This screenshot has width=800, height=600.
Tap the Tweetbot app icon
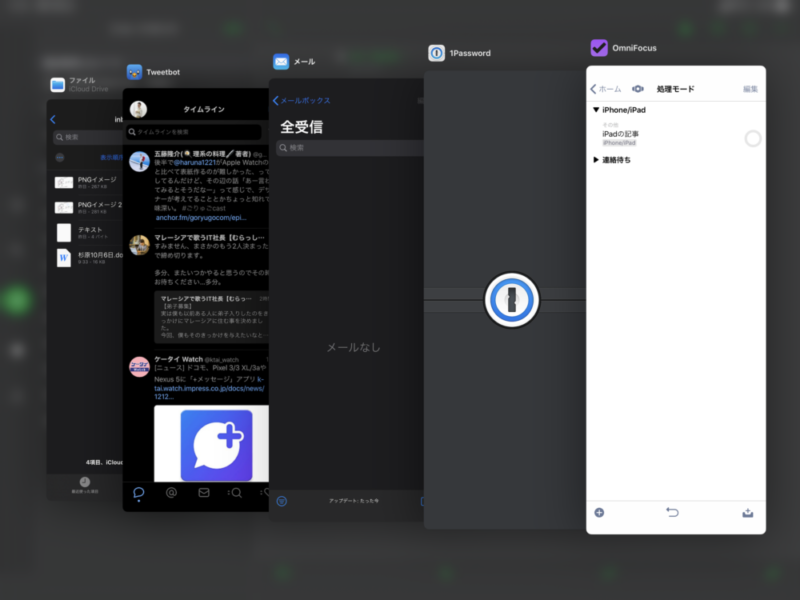tap(134, 72)
